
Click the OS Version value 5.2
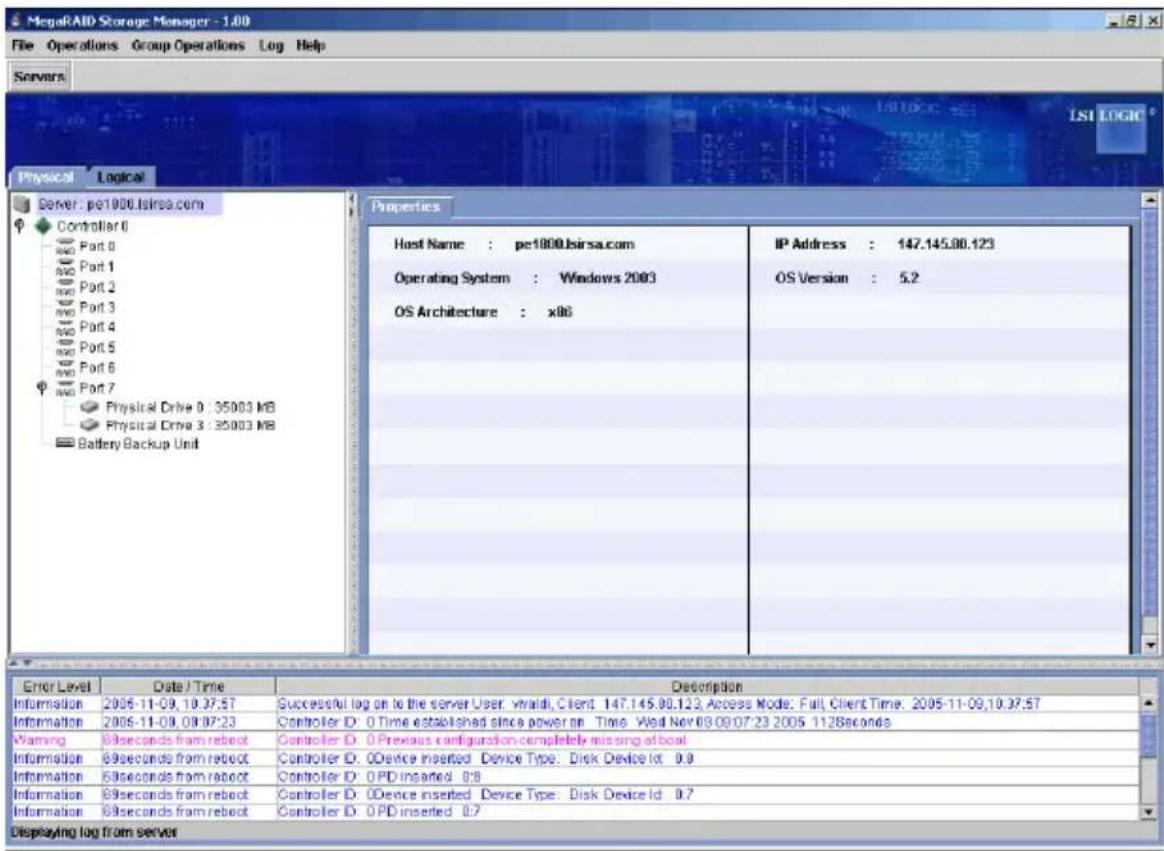909,278
